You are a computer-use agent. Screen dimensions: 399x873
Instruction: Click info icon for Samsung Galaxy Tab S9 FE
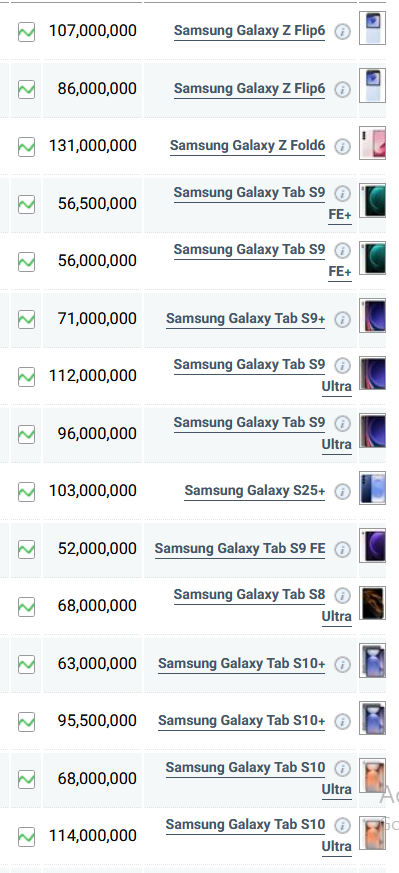(343, 550)
